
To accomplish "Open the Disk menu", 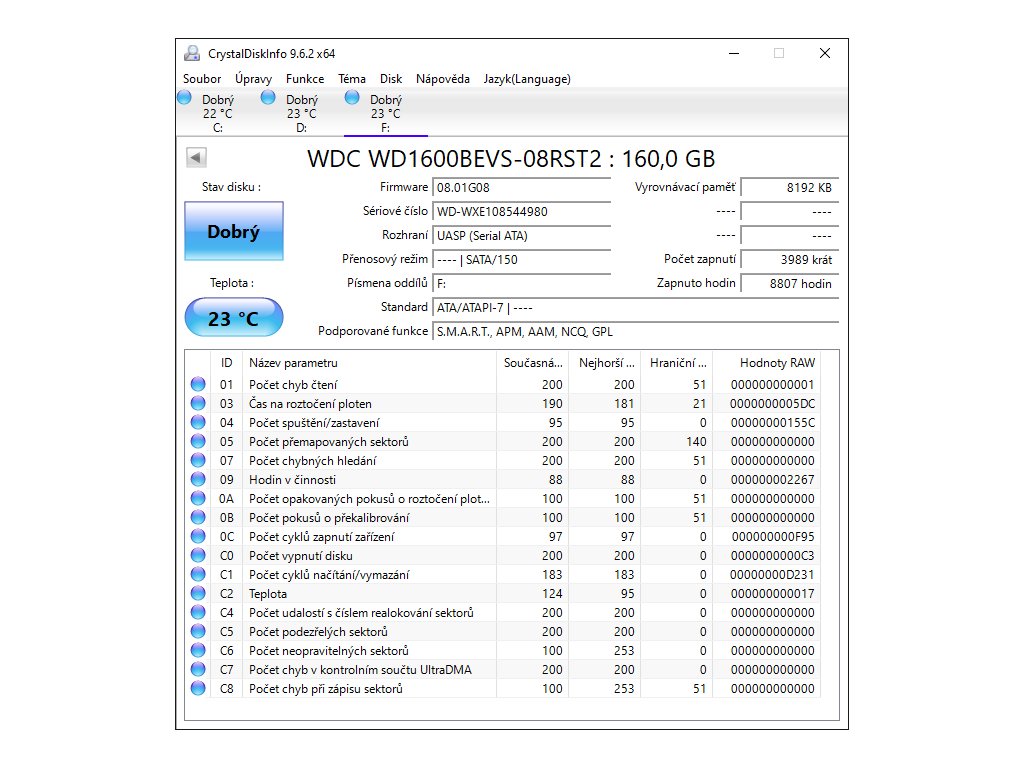I will [x=391, y=79].
